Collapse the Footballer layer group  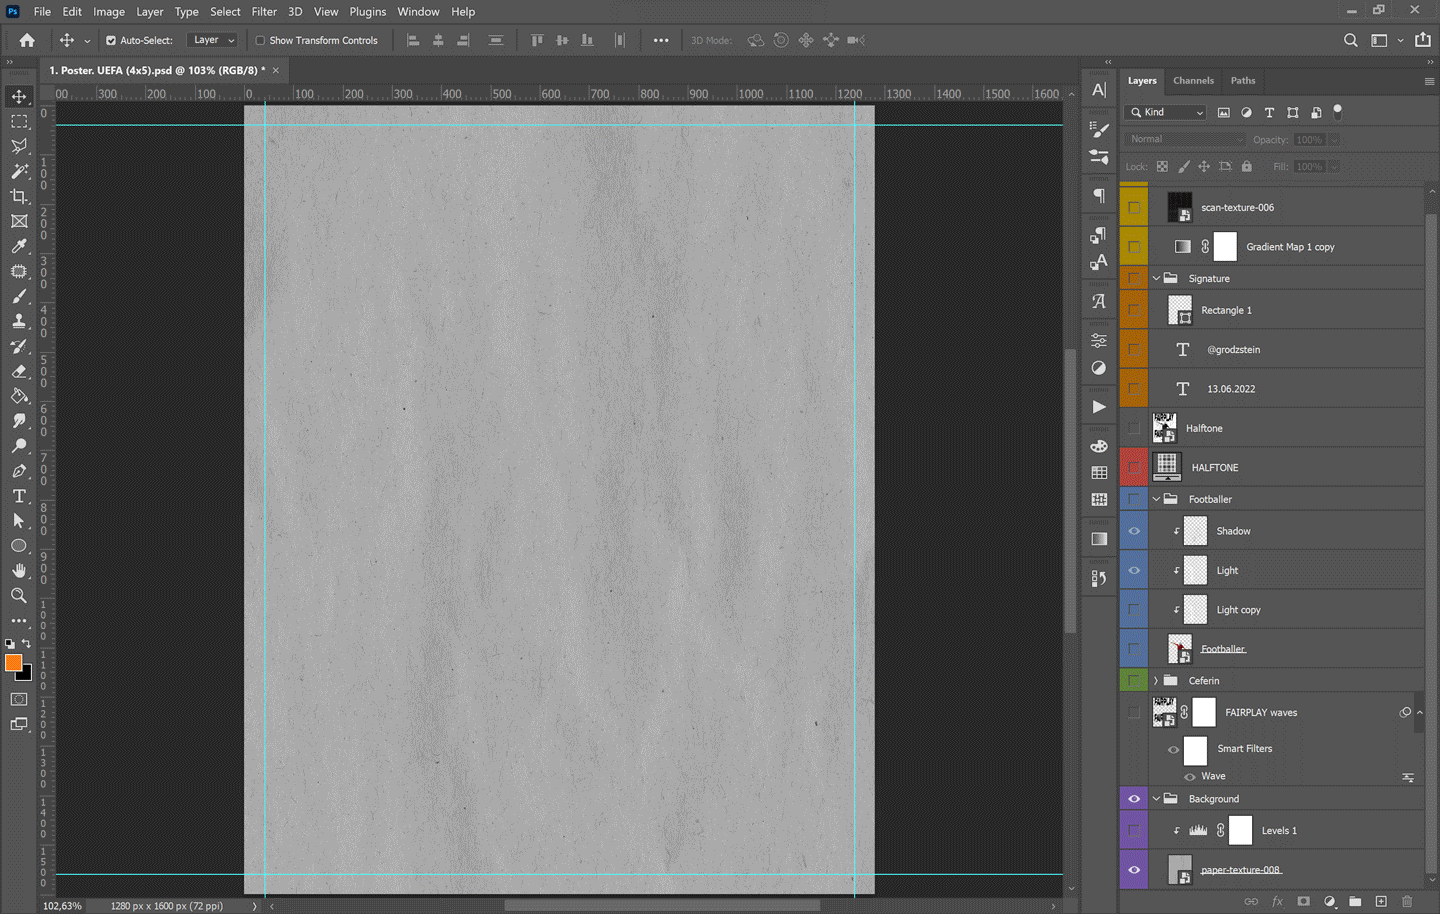1156,499
